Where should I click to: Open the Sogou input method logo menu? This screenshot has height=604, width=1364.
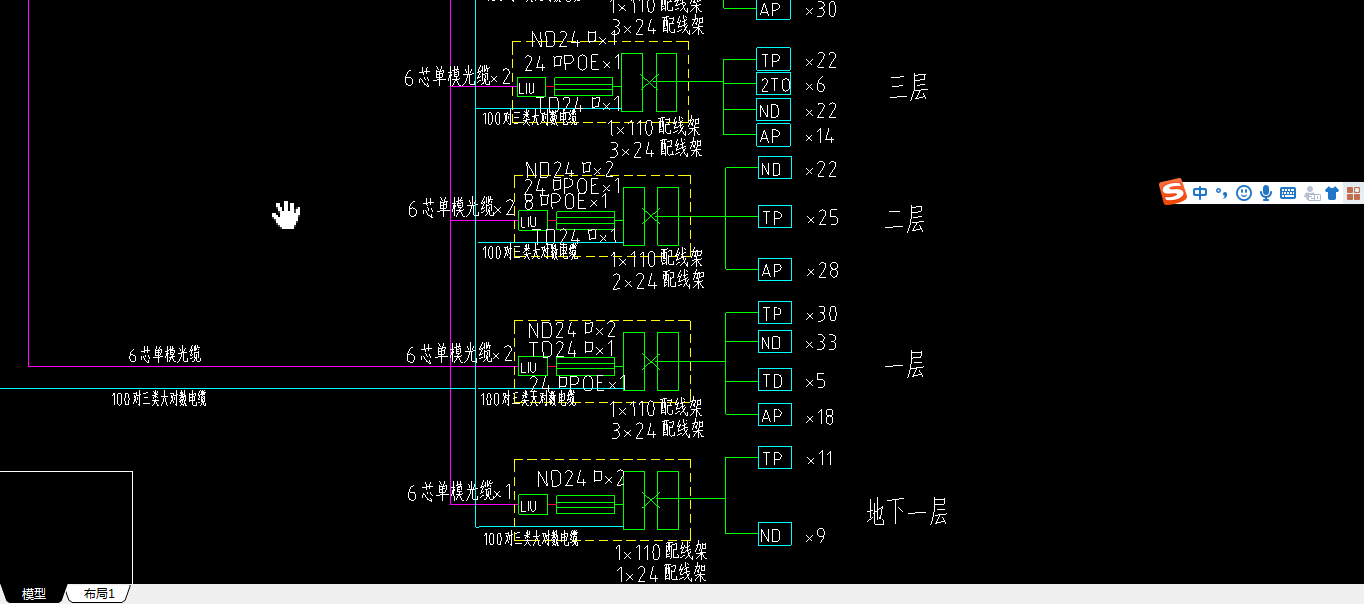1172,193
